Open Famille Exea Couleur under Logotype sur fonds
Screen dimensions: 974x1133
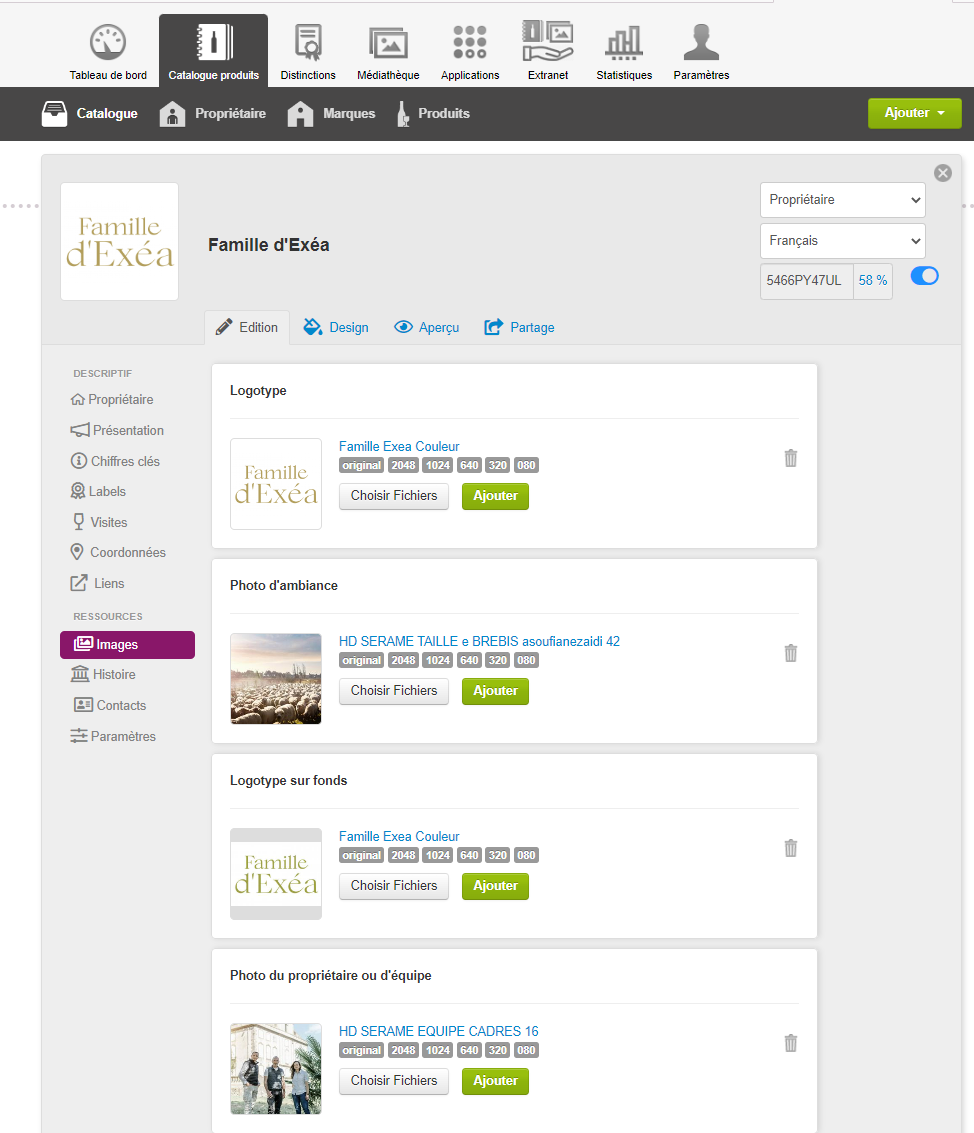tap(399, 837)
